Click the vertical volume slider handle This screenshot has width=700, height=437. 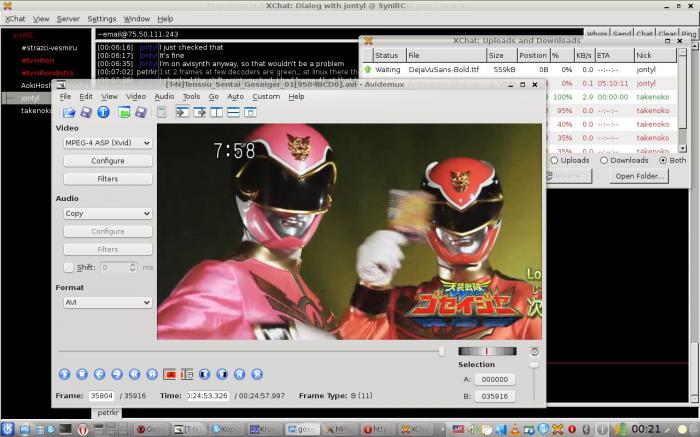[533, 366]
